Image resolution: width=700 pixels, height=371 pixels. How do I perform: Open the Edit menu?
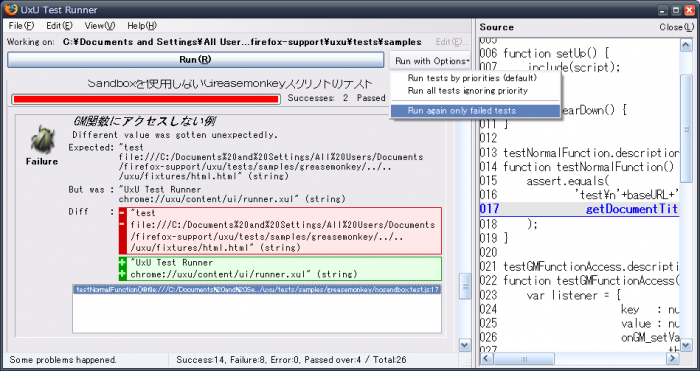tap(59, 26)
